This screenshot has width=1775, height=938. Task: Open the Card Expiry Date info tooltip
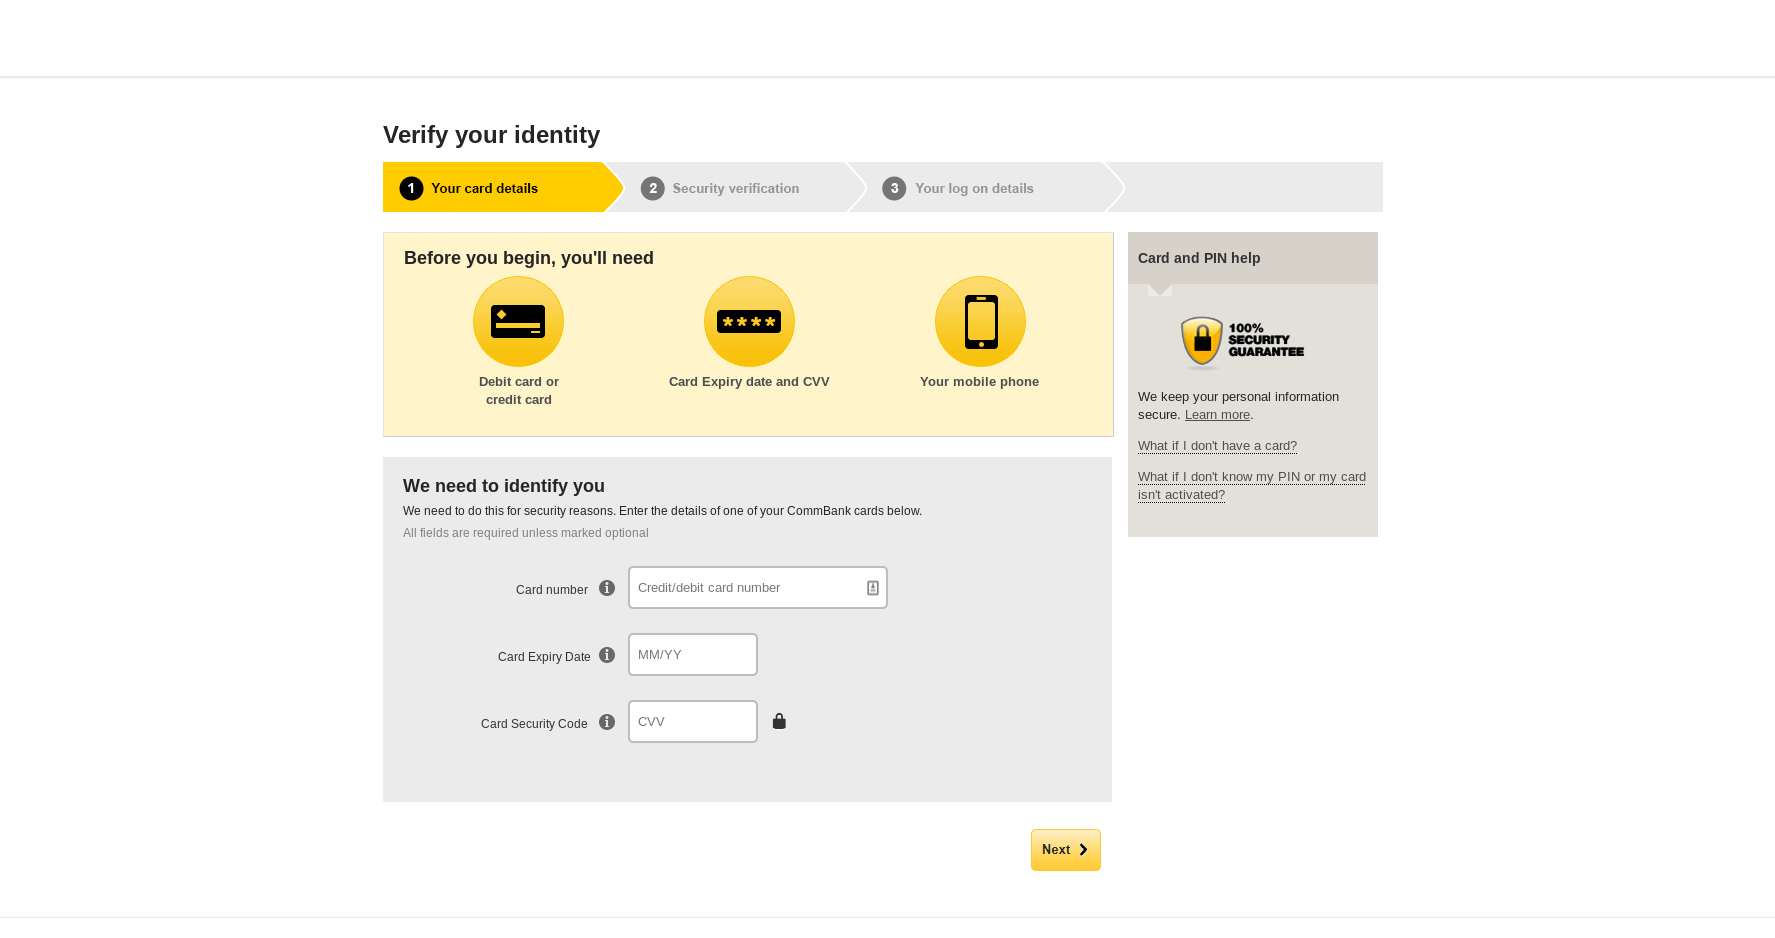(607, 655)
